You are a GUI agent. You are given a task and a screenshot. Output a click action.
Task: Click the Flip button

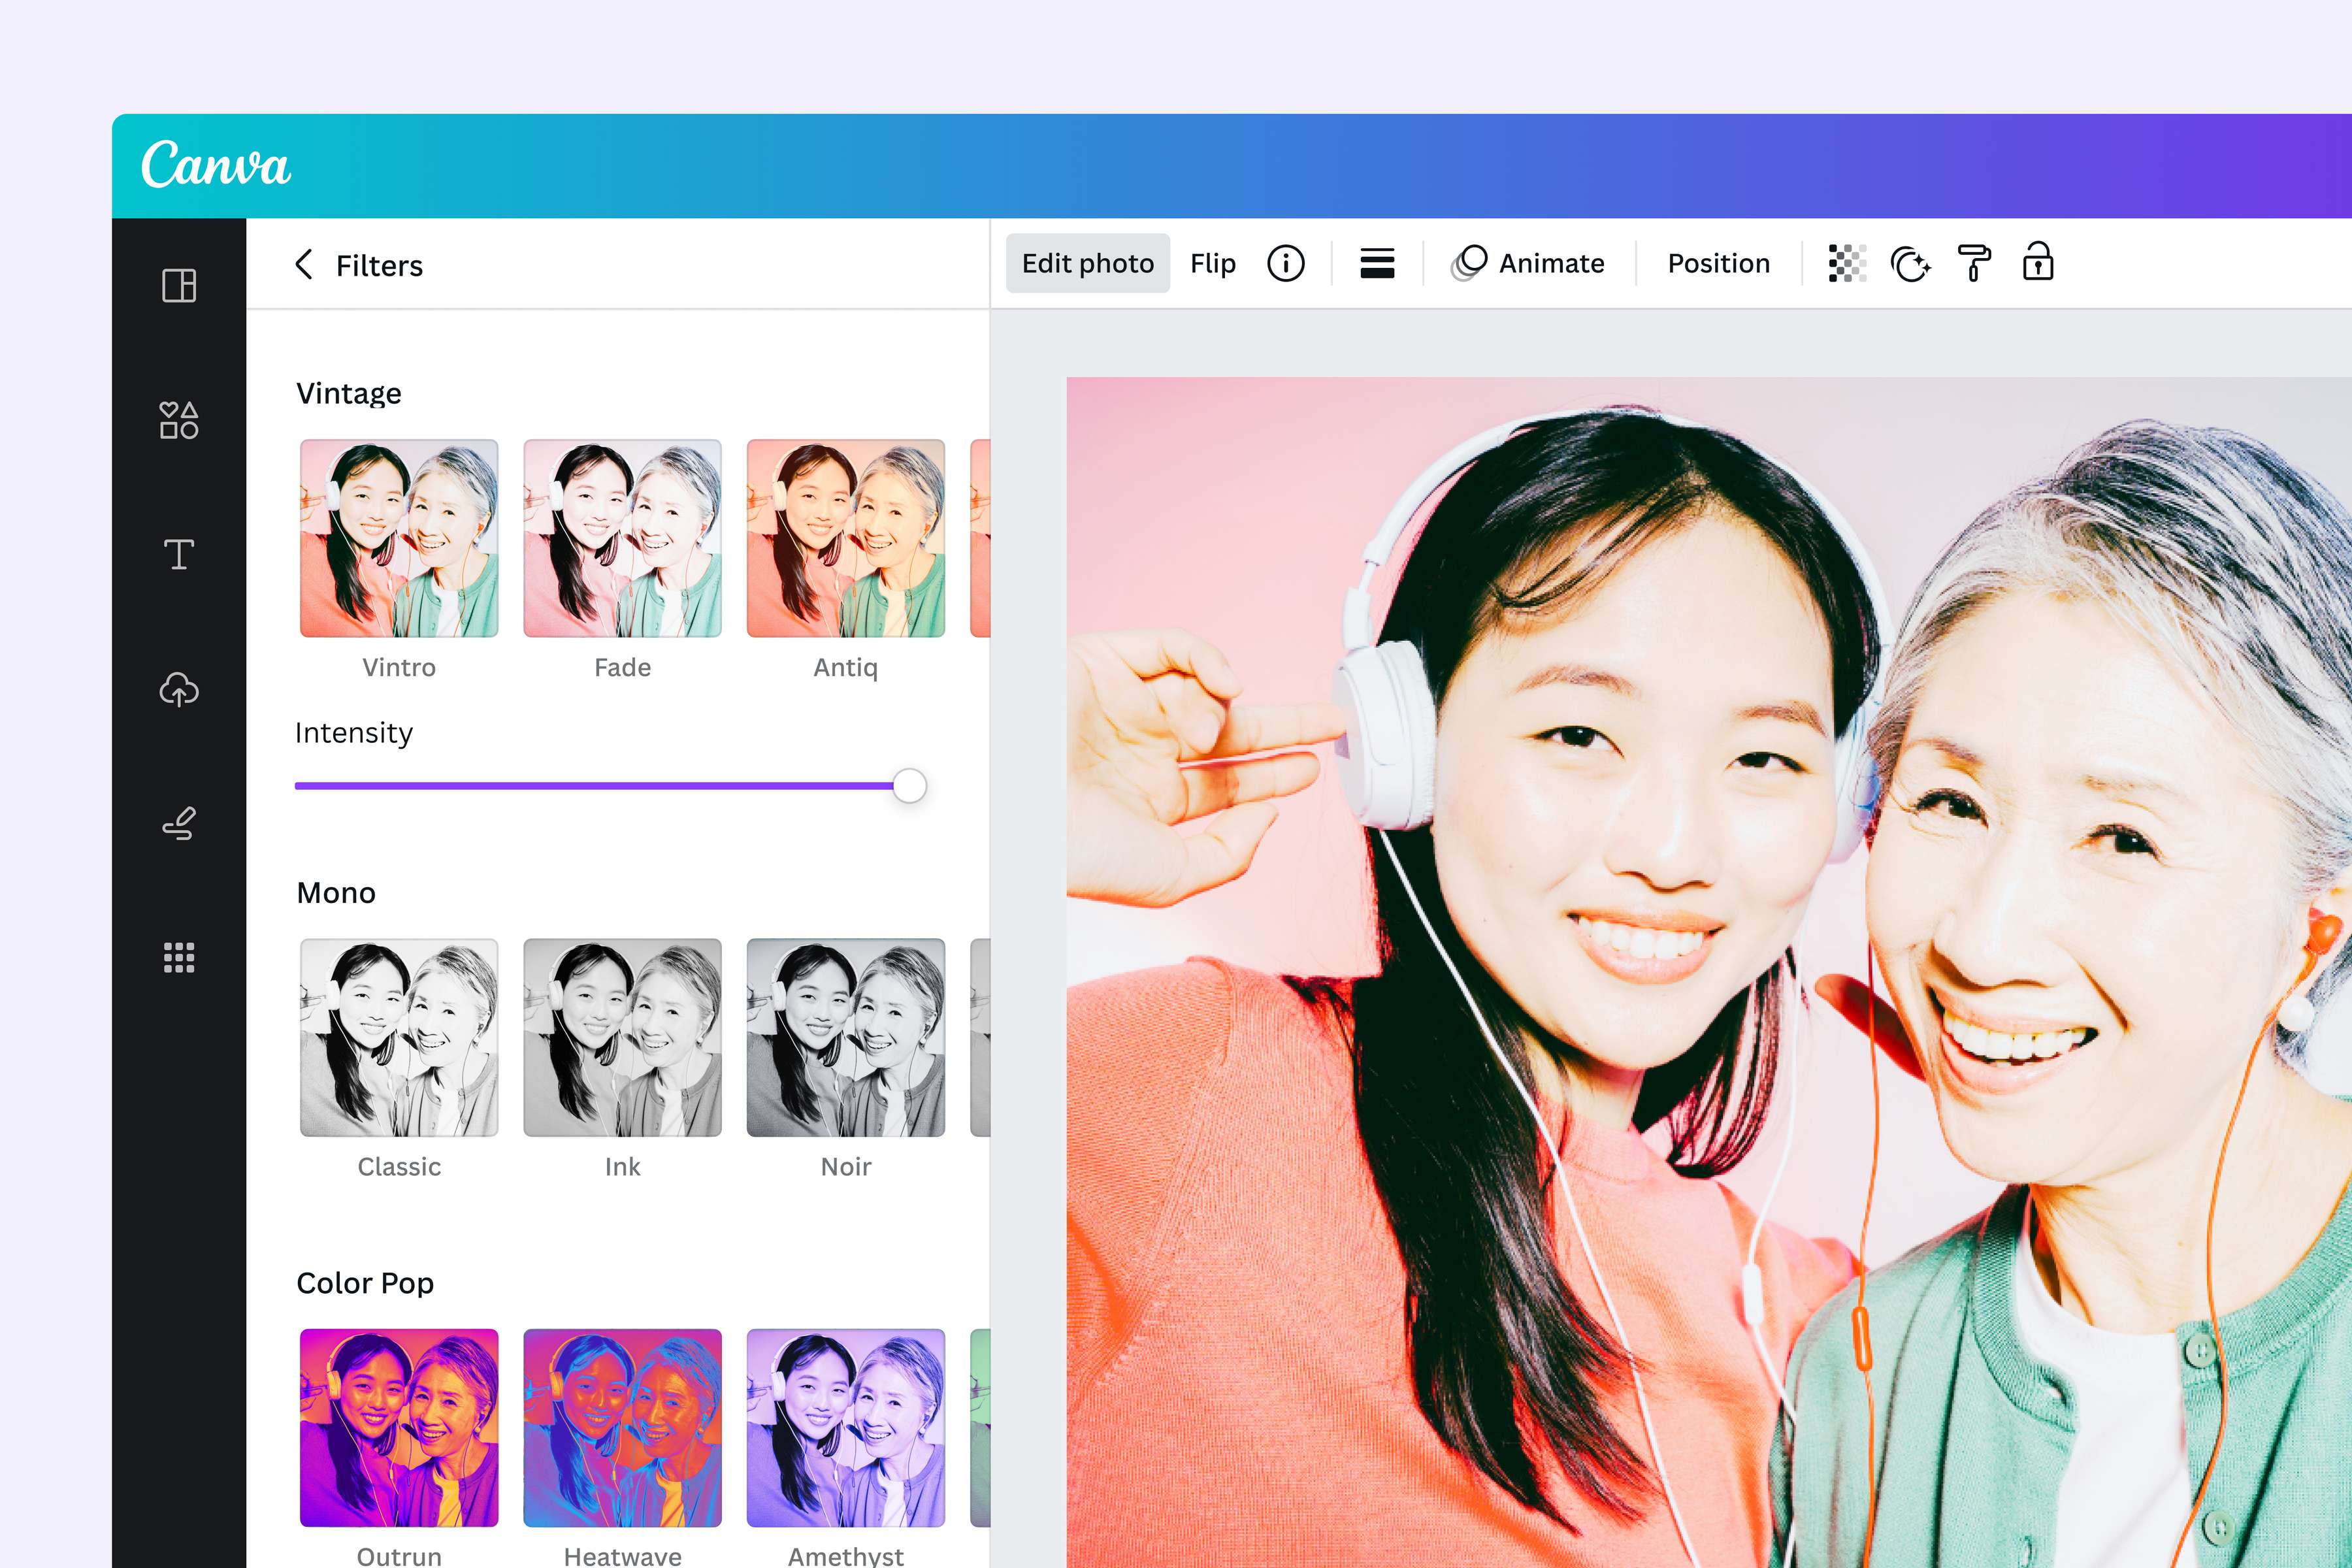pos(1213,264)
